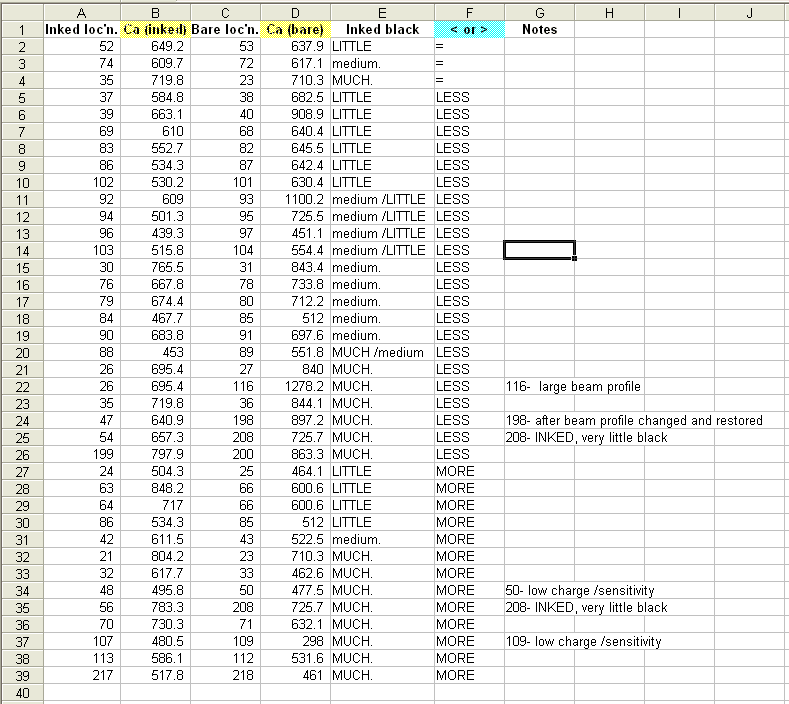
Task: Select the "109- low charge /sensitivity" note cell
Action: click(x=584, y=641)
